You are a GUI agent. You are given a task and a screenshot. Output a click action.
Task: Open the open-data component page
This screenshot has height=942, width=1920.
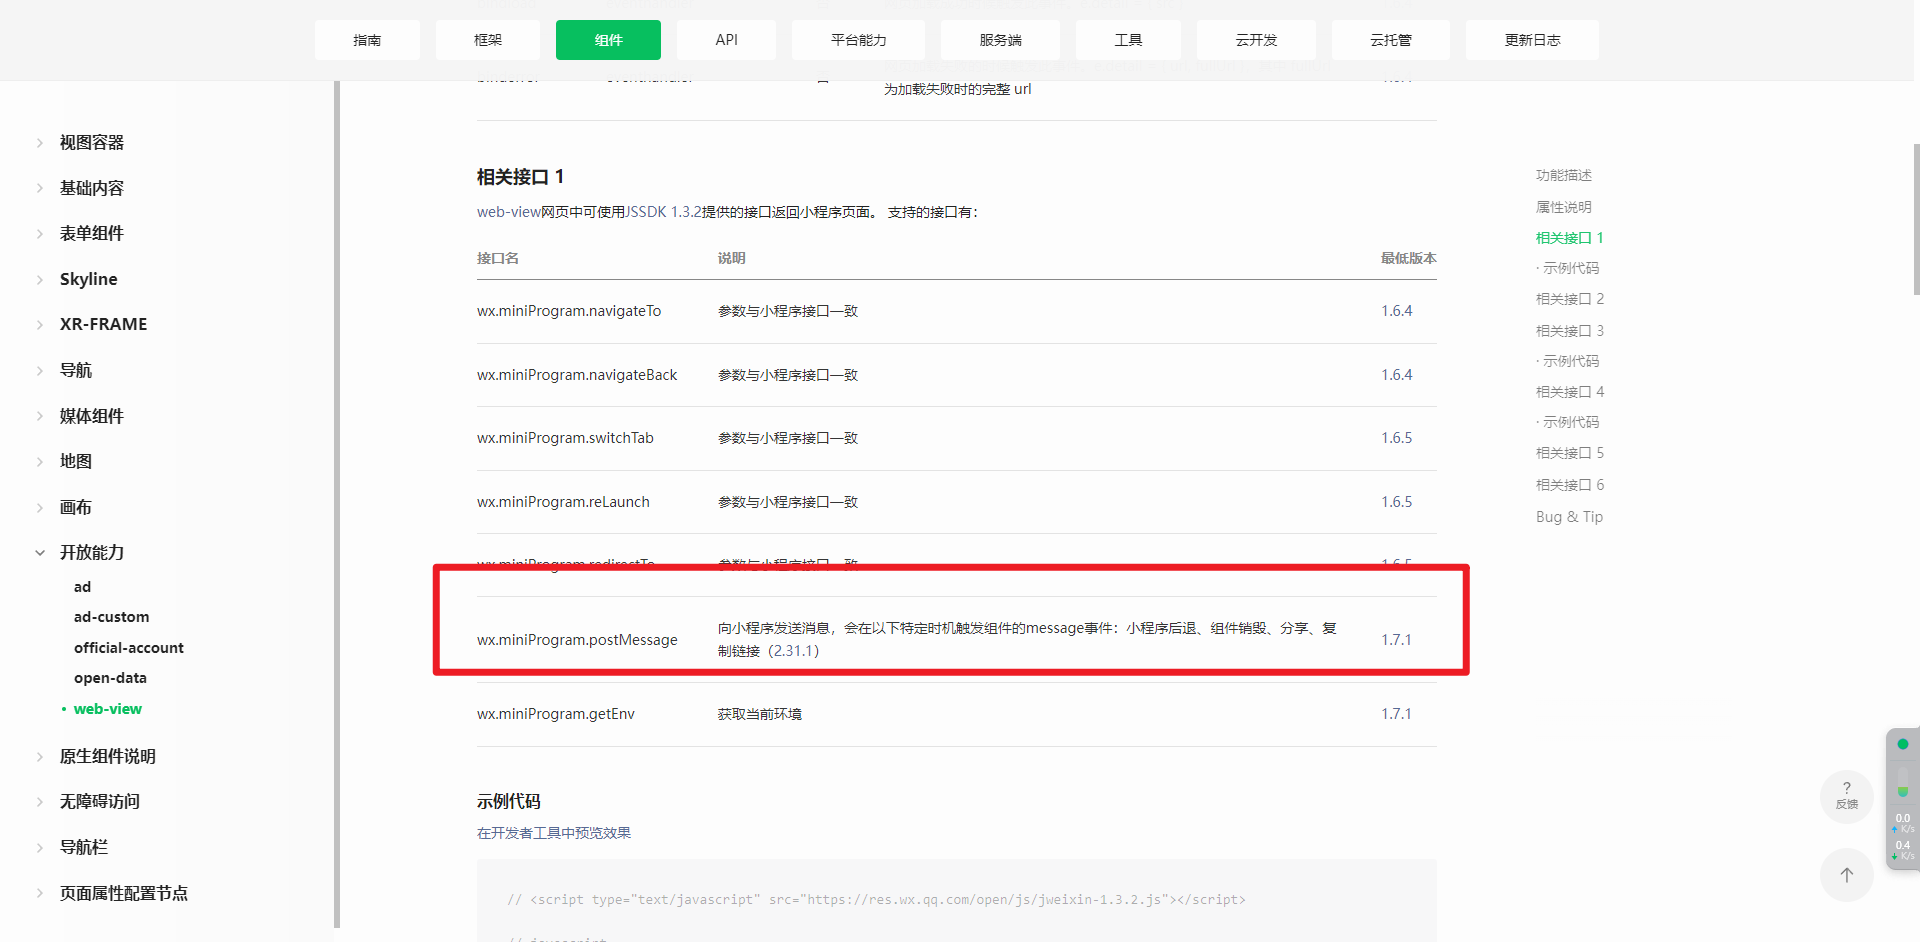coord(110,678)
